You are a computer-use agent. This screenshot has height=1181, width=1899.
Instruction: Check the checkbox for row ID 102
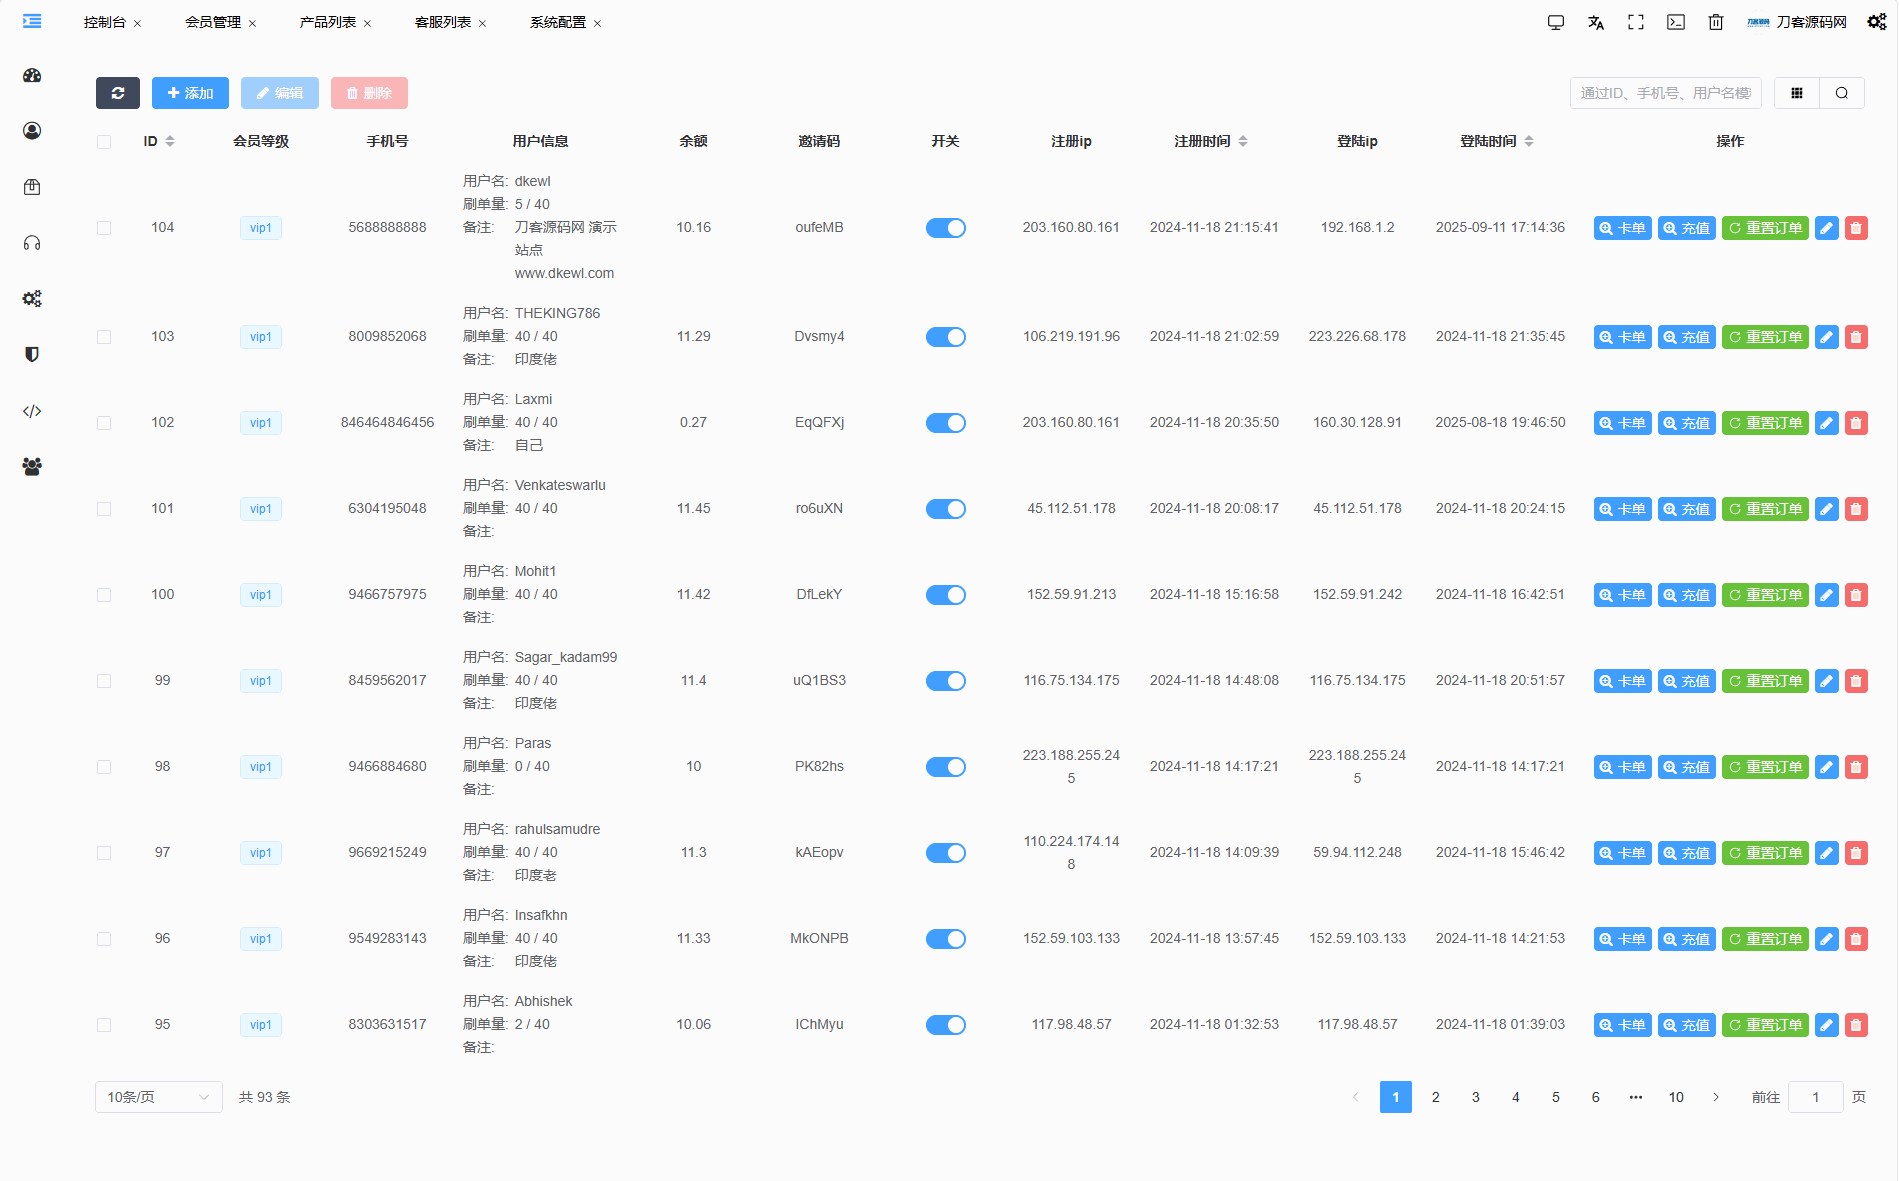click(104, 423)
